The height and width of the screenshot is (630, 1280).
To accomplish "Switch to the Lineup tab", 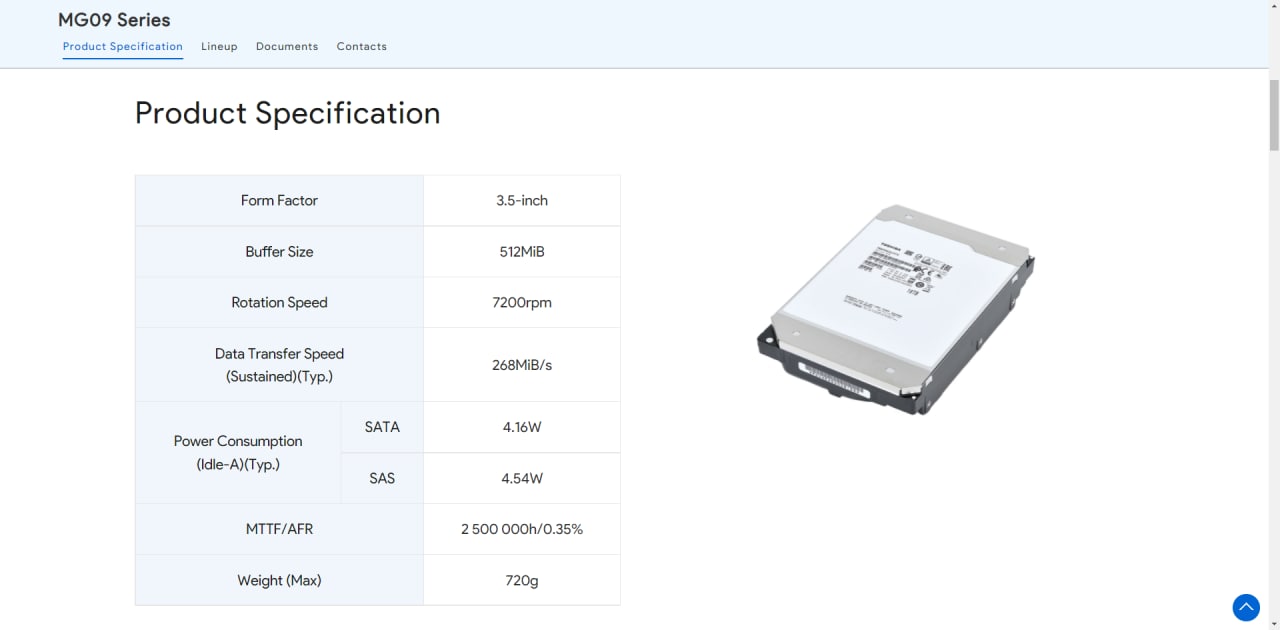I will click(219, 46).
